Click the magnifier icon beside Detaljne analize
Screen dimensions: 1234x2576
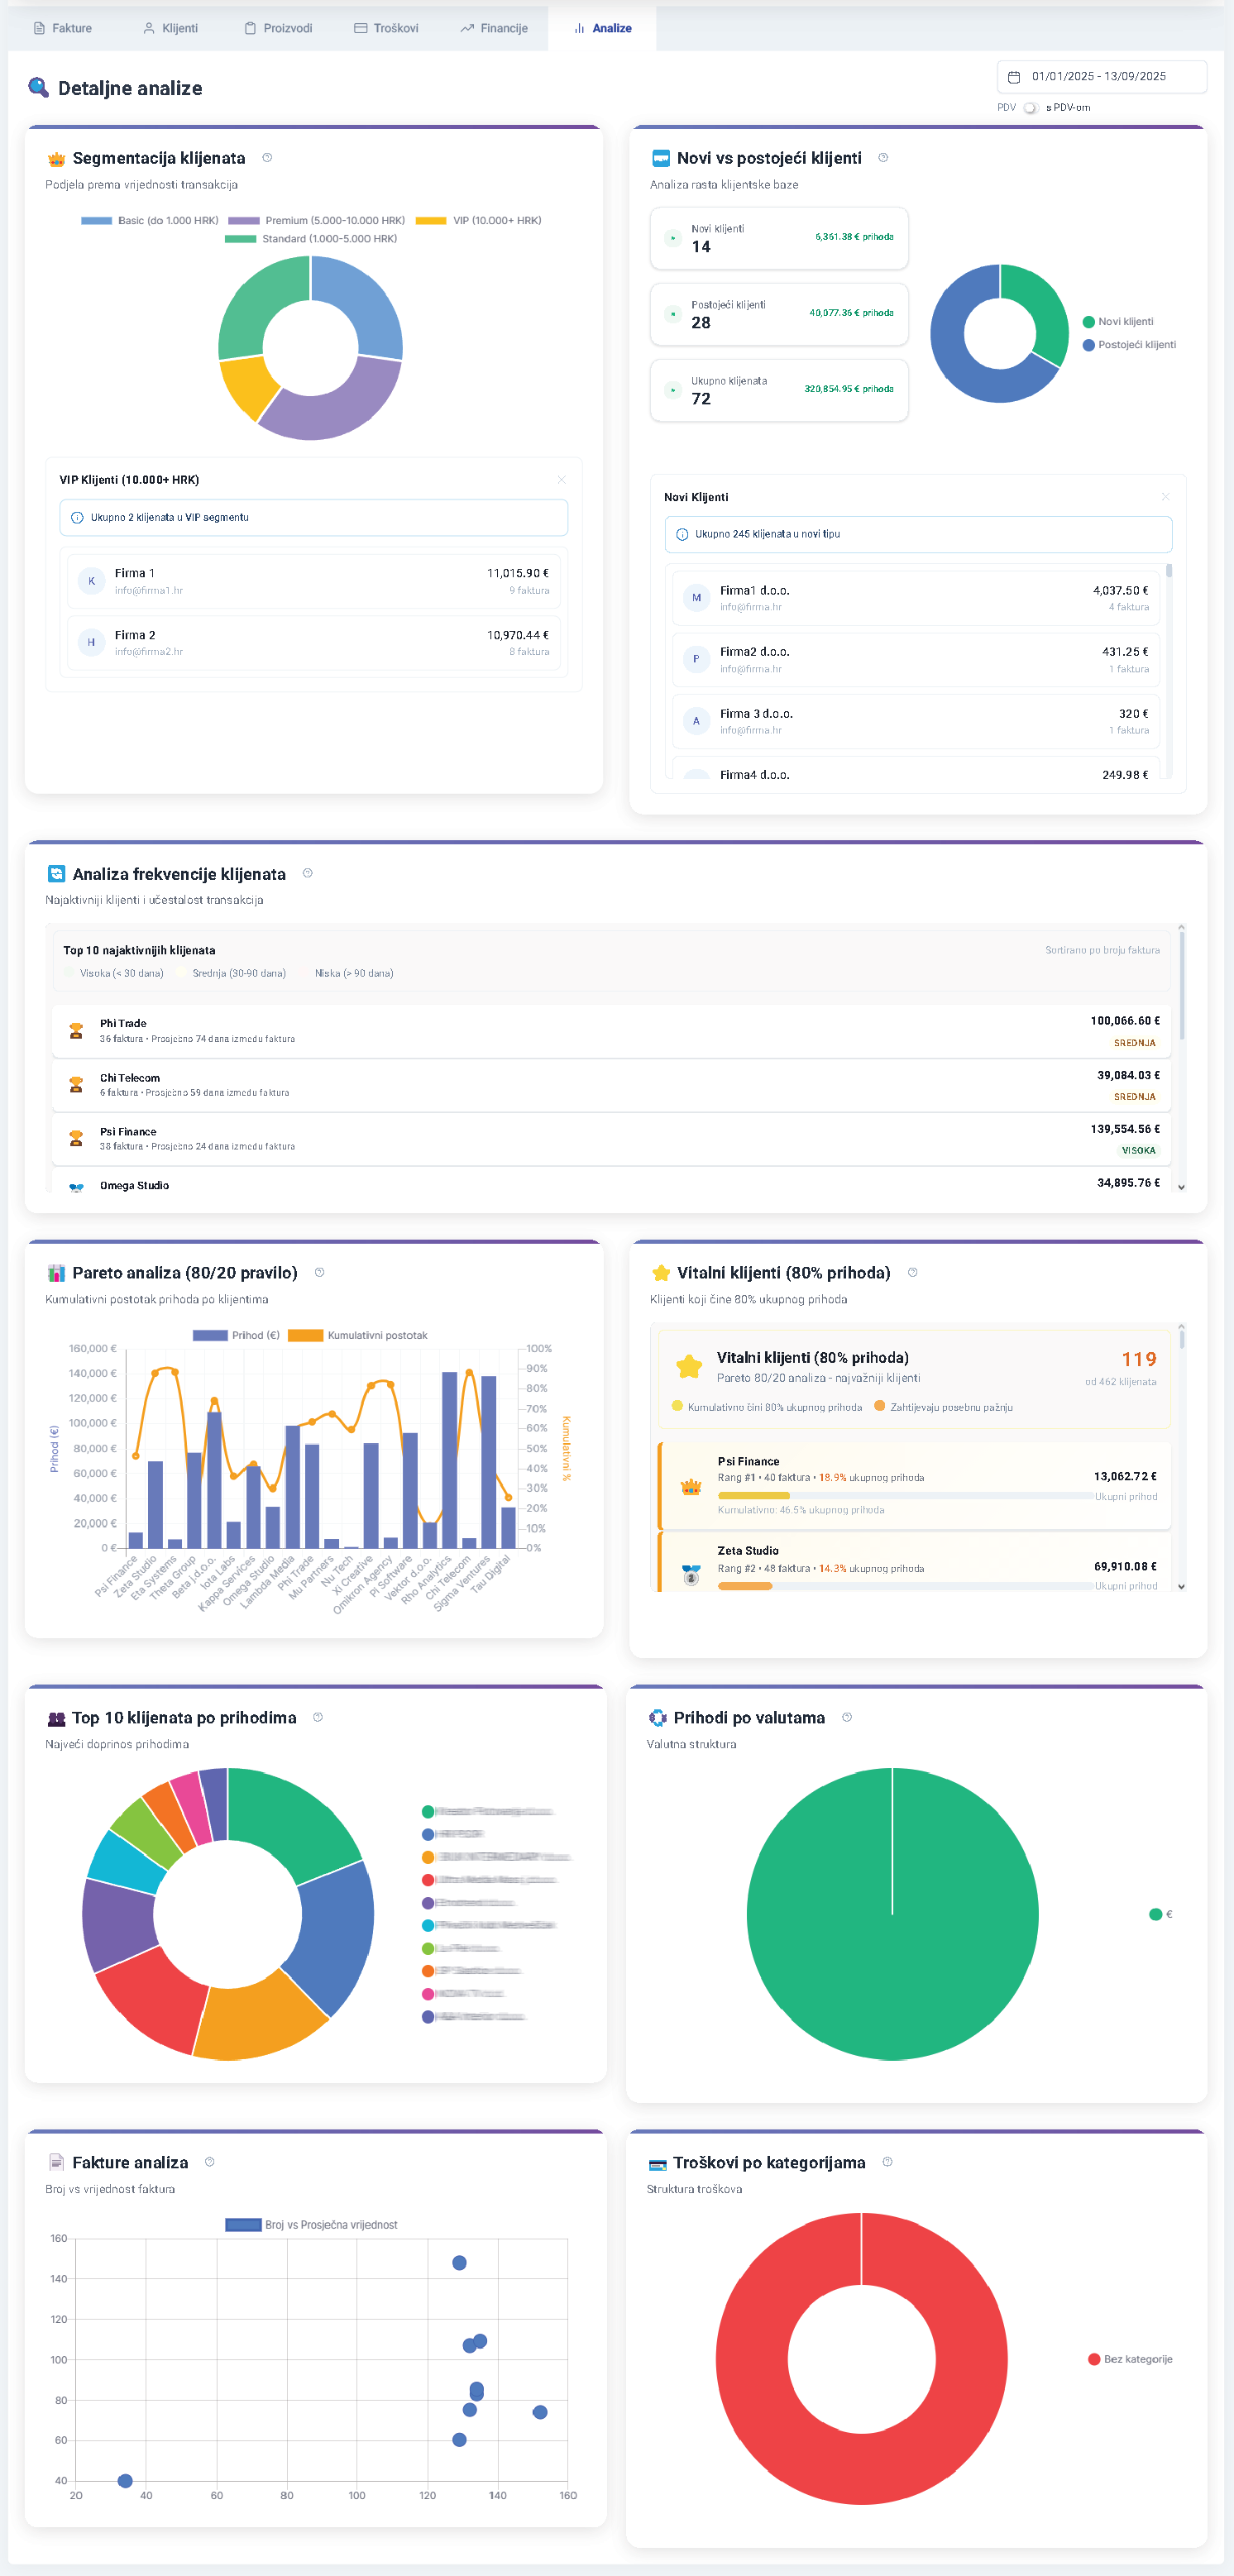click(x=38, y=88)
